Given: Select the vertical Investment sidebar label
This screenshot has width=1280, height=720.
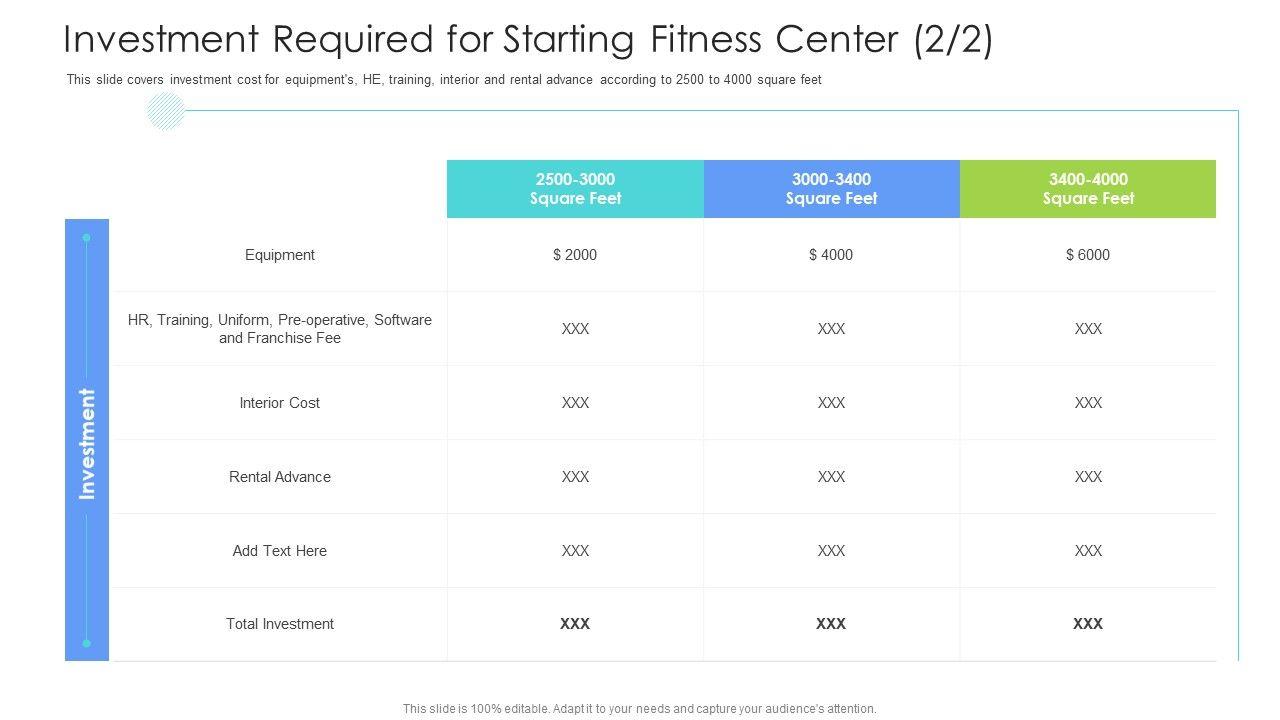Looking at the screenshot, I should pos(87,443).
